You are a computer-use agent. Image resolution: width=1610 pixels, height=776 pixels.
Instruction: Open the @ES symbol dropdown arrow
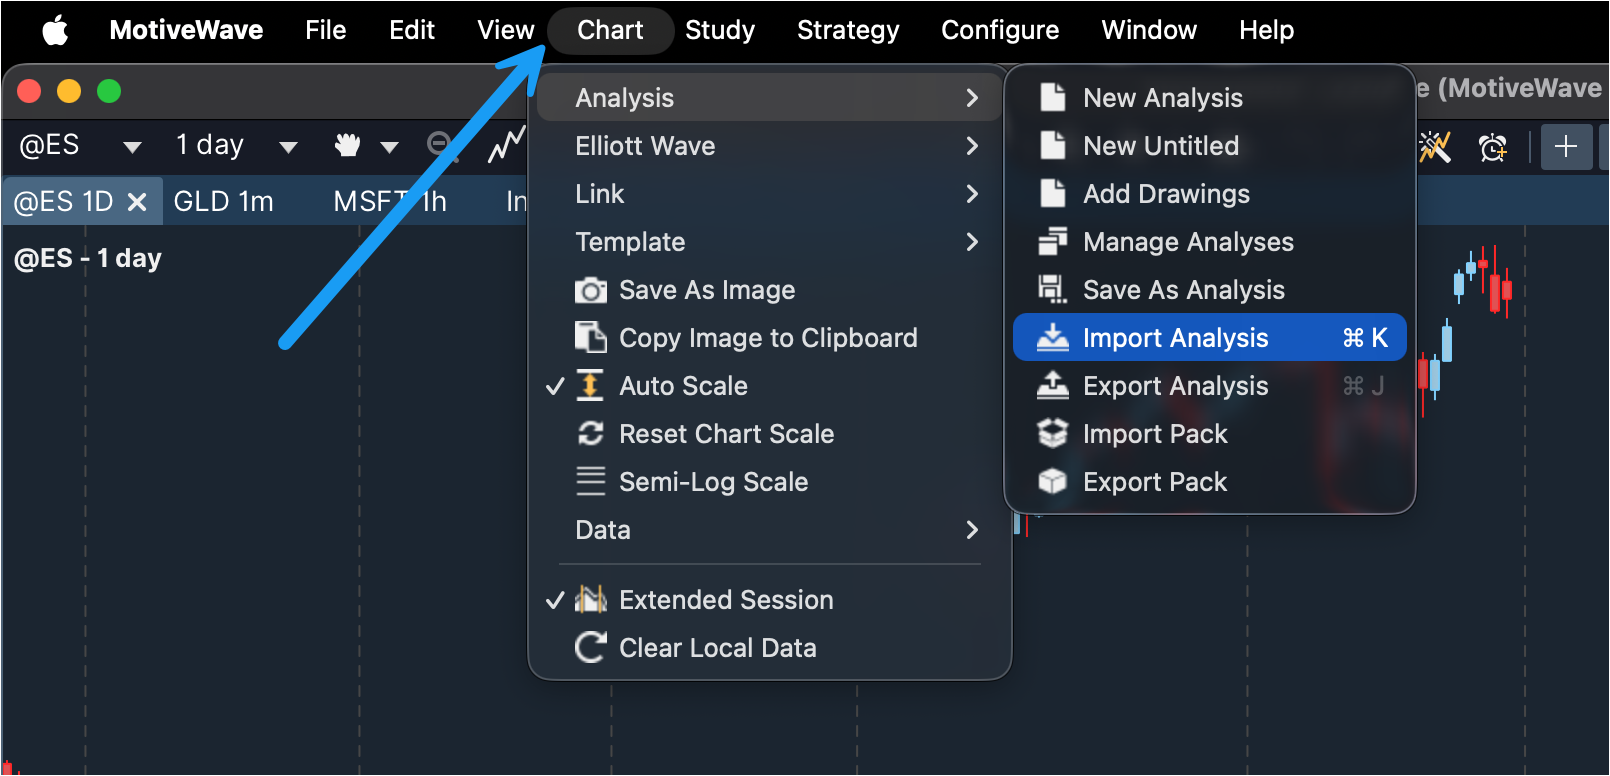pos(132,147)
